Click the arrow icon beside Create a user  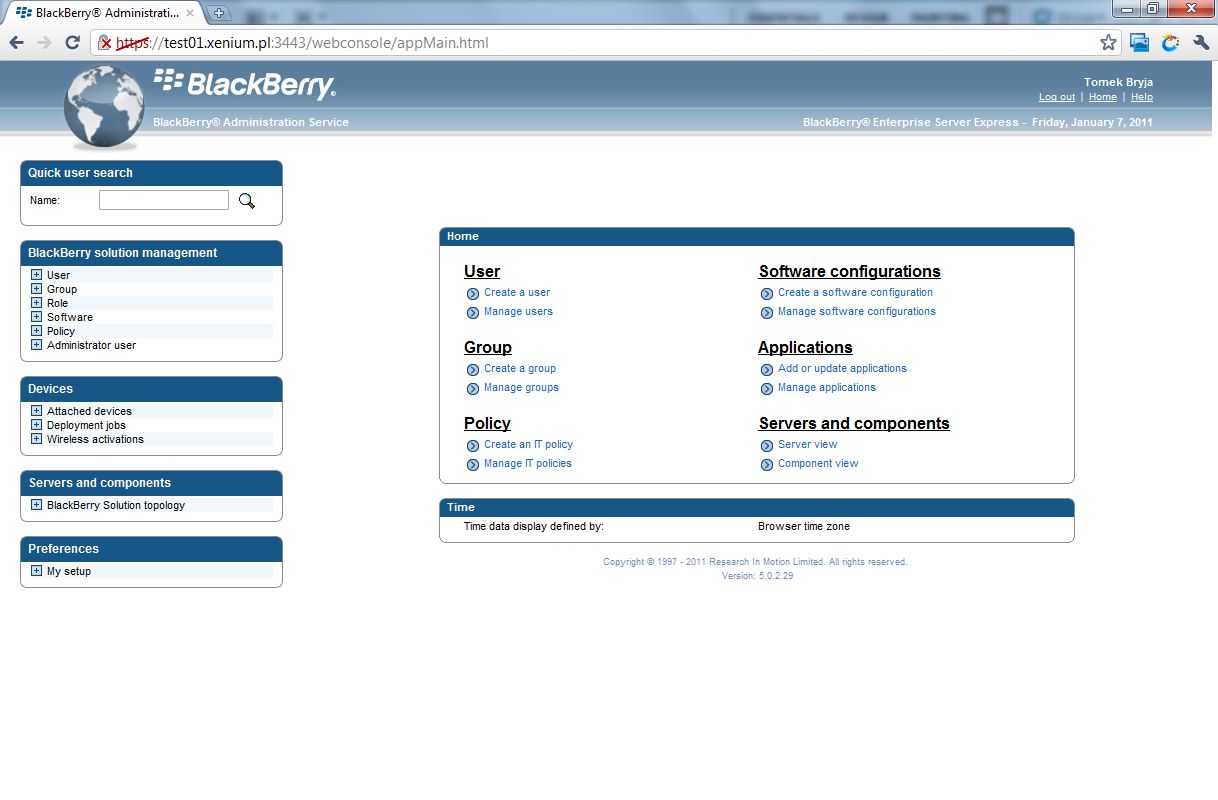pyautogui.click(x=473, y=293)
